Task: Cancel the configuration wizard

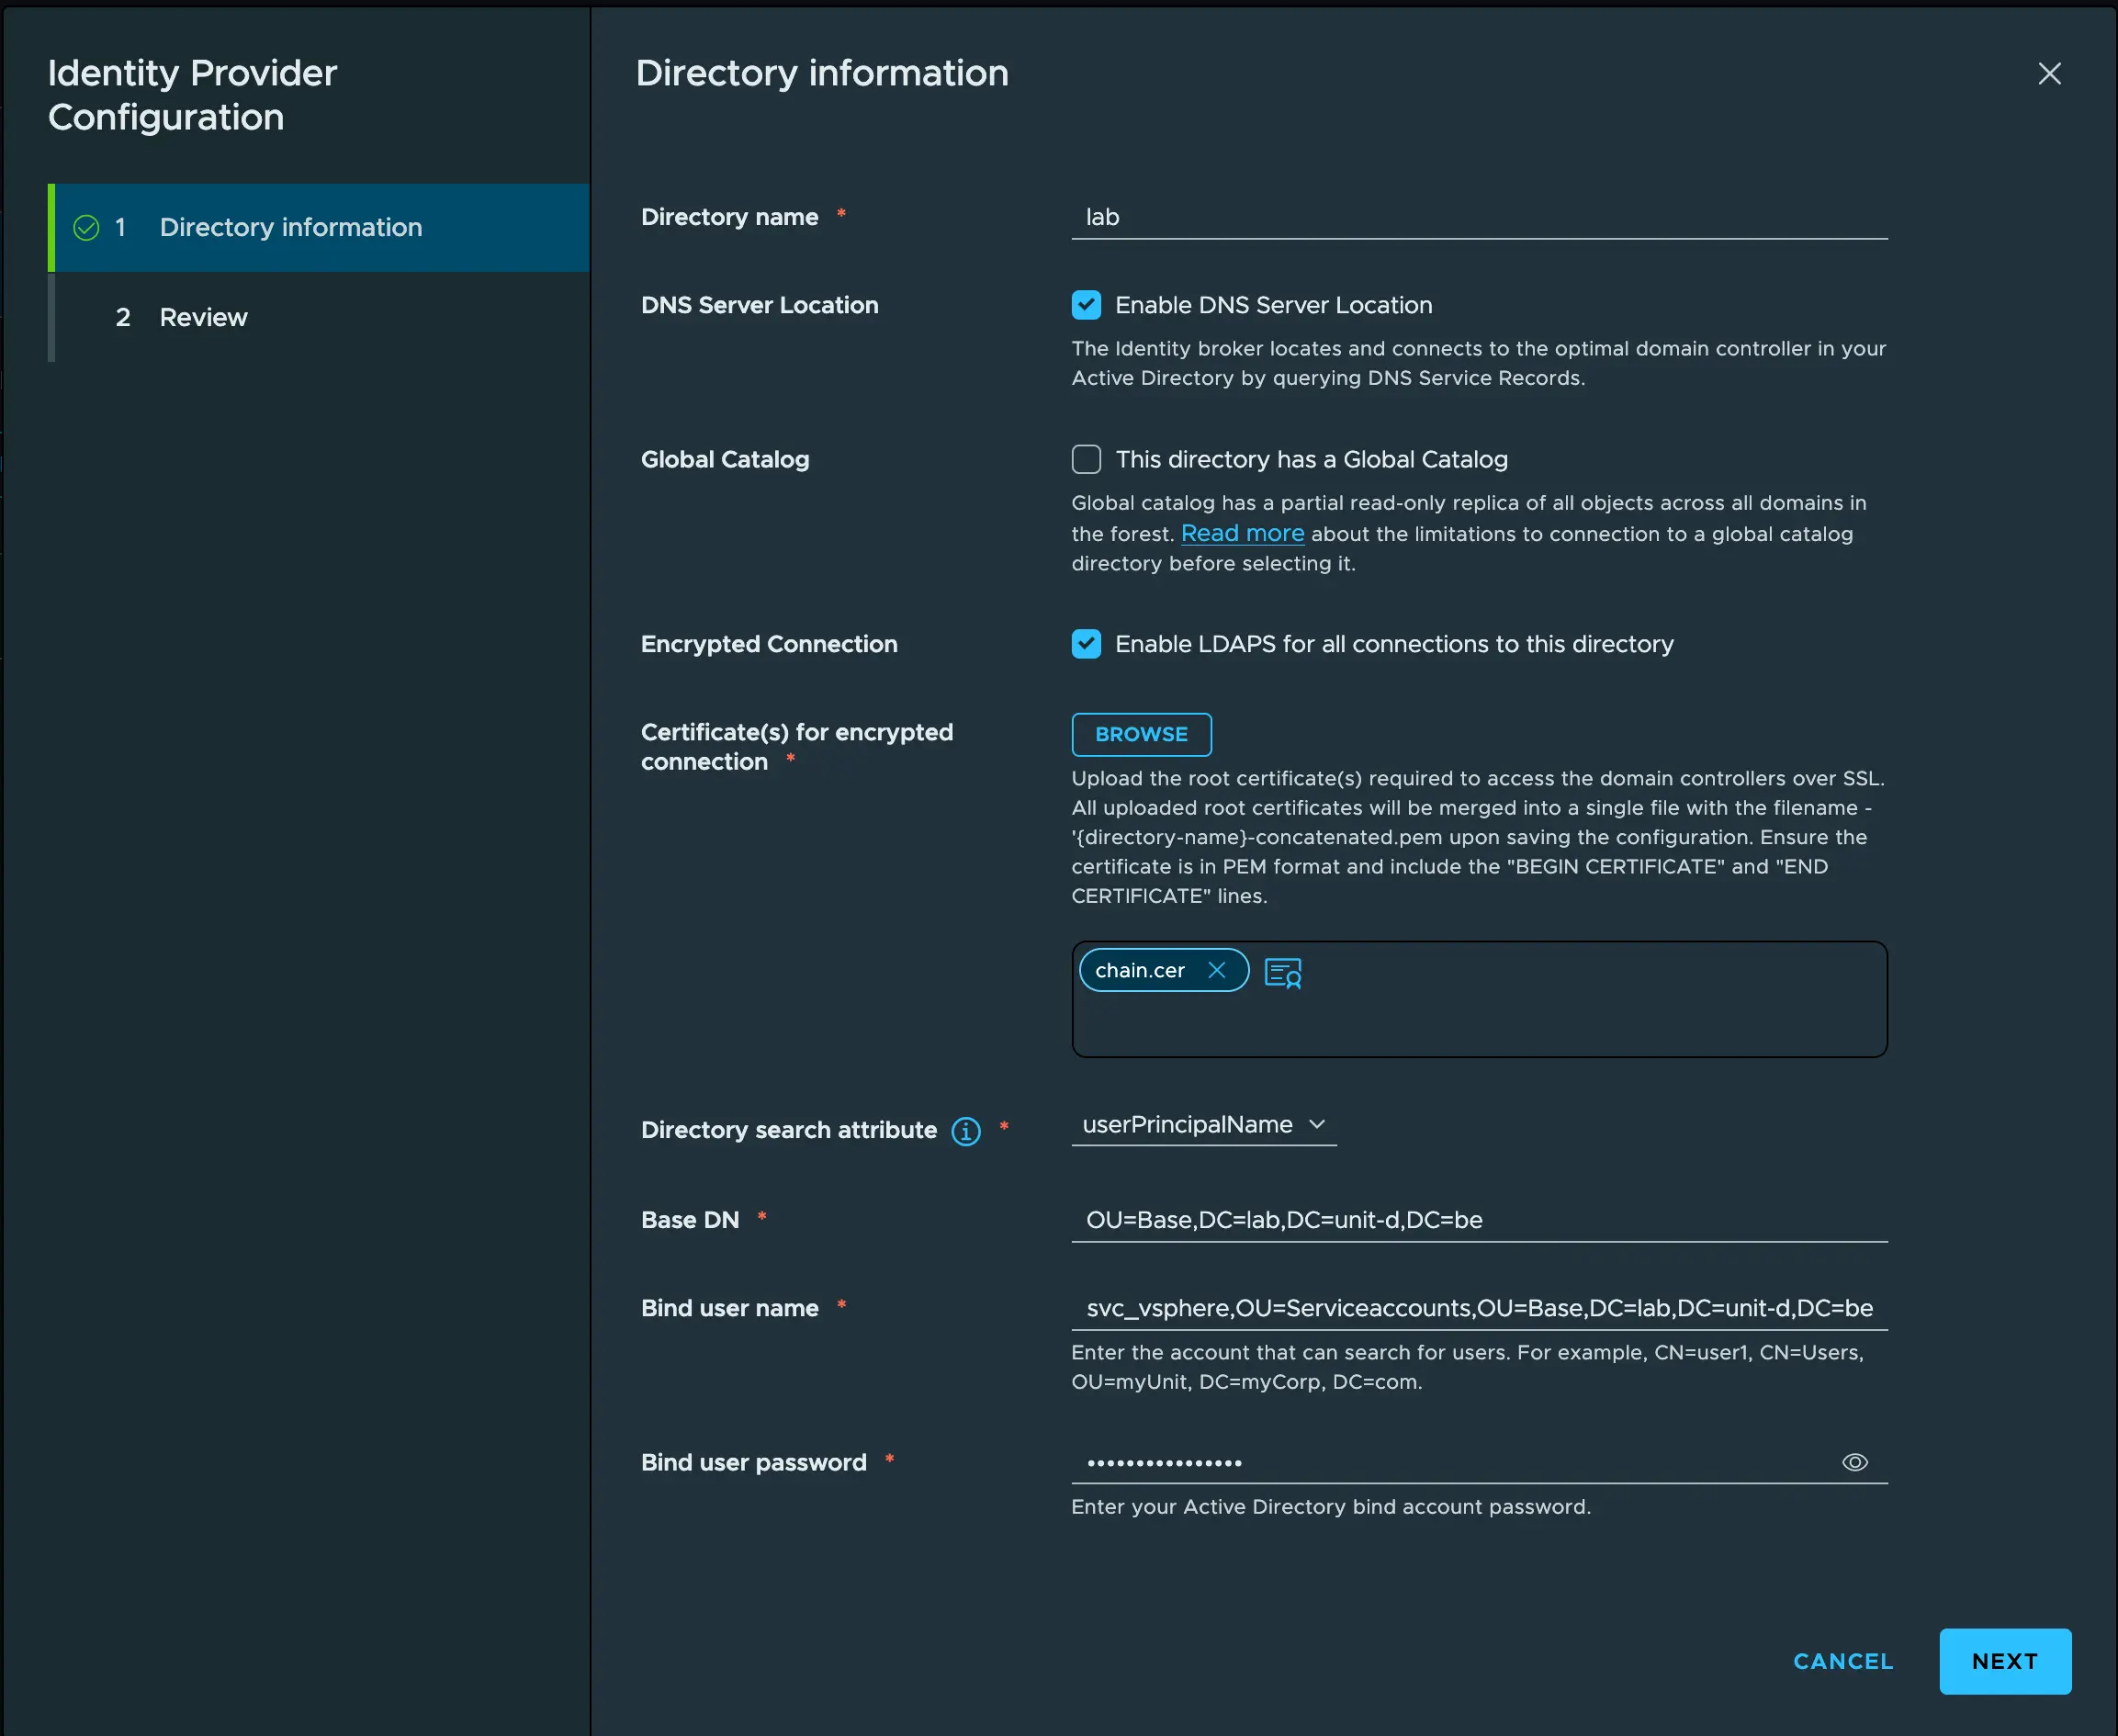Action: pyautogui.click(x=1842, y=1661)
